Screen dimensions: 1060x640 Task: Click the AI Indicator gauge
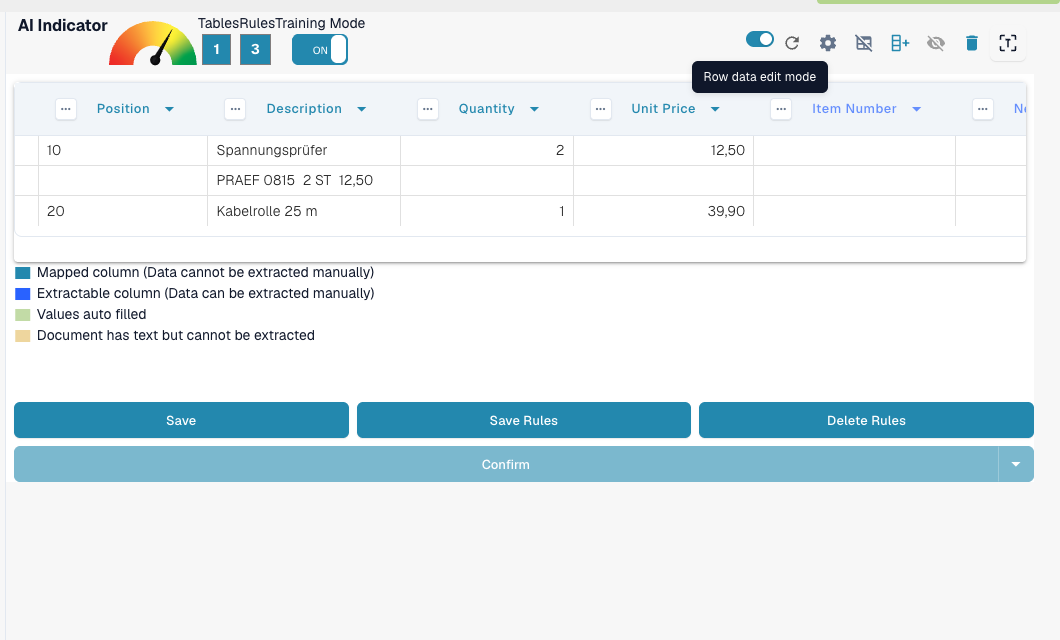click(153, 43)
